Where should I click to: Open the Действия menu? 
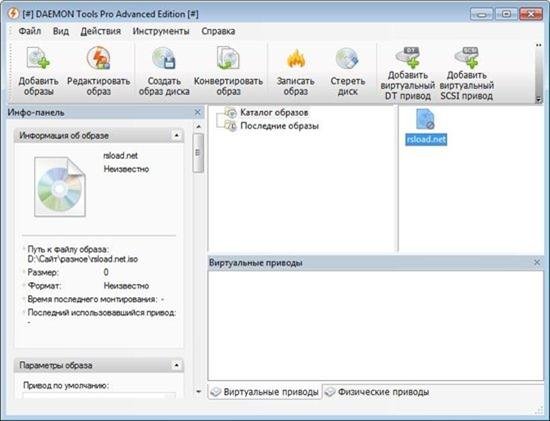click(x=101, y=31)
